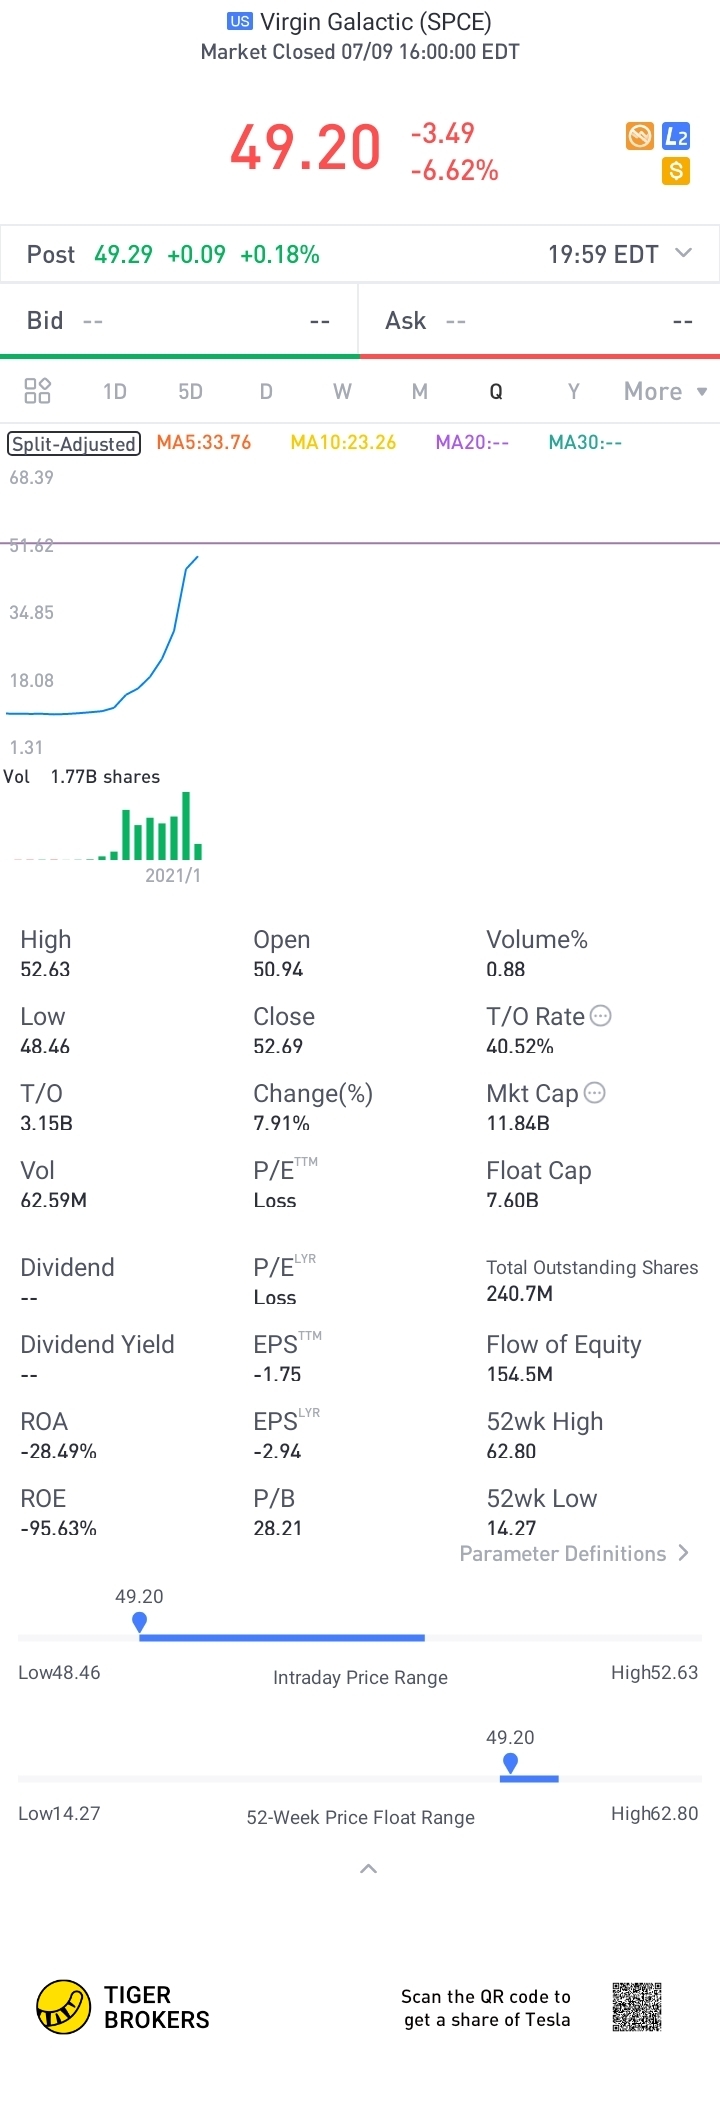The image size is (720, 2118).
Task: Open the chart layout grid icon
Action: [x=37, y=391]
